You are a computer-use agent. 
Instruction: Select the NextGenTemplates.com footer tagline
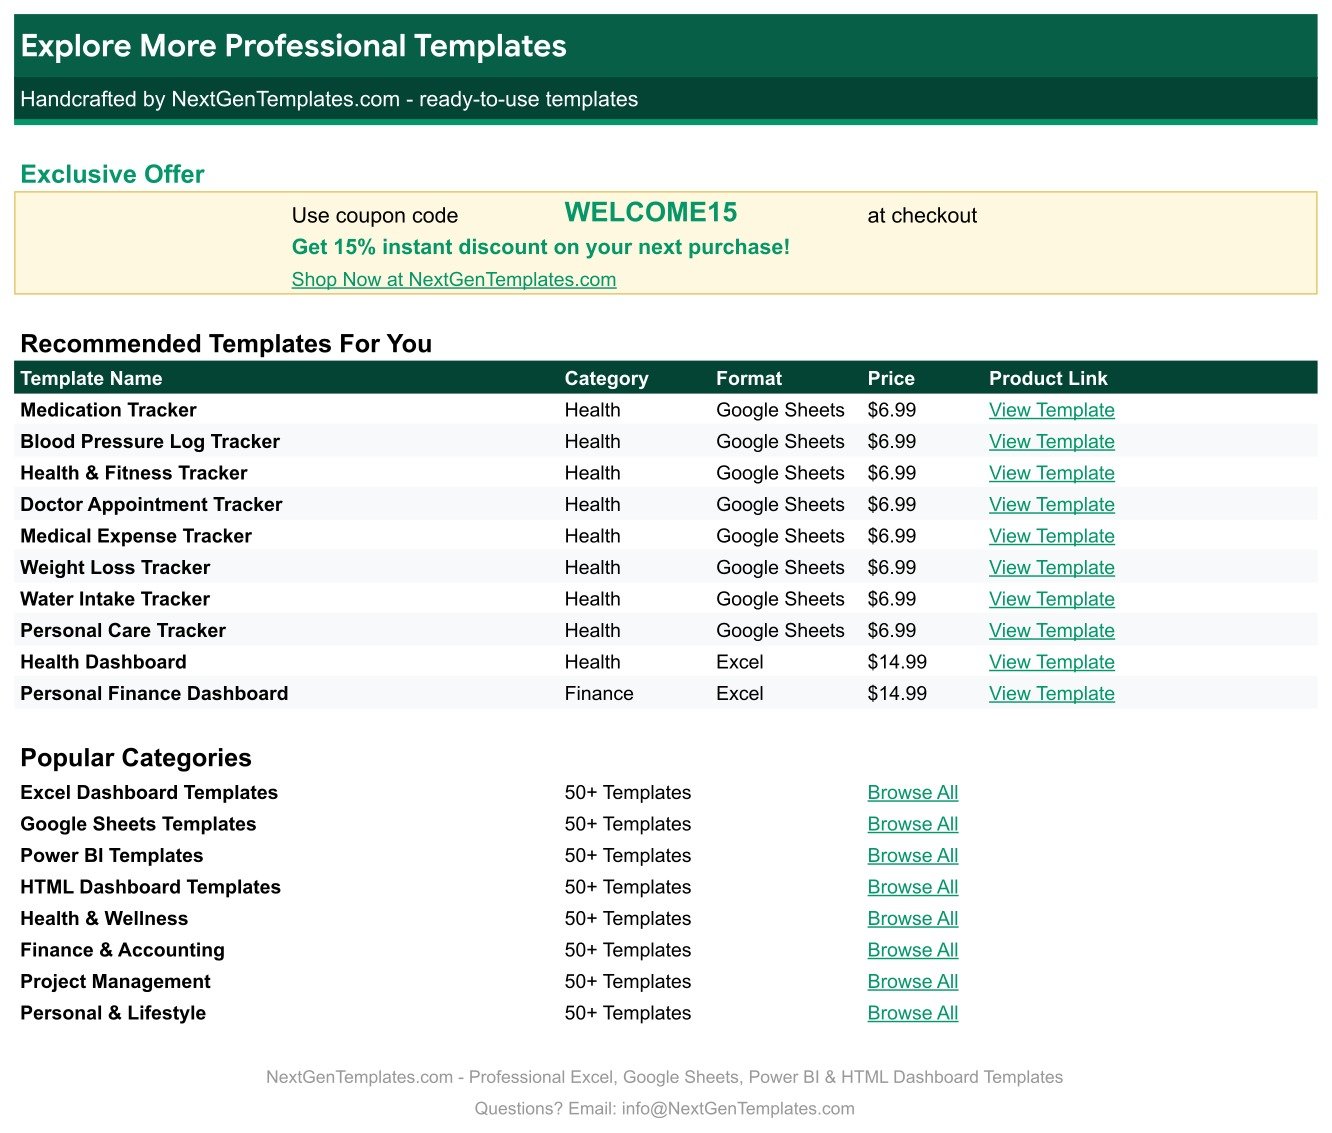665,1077
